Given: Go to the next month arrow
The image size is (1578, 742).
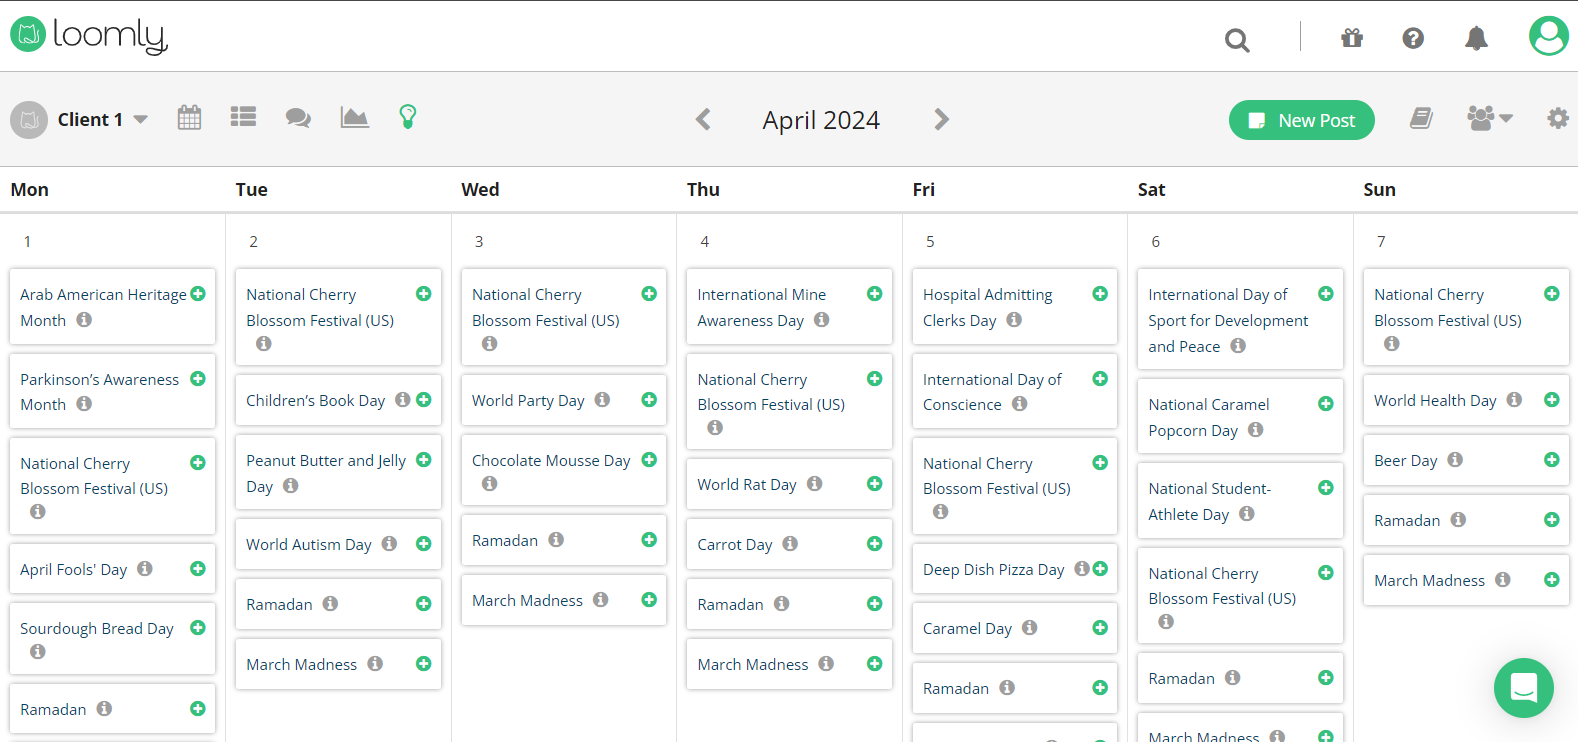Looking at the screenshot, I should (941, 120).
